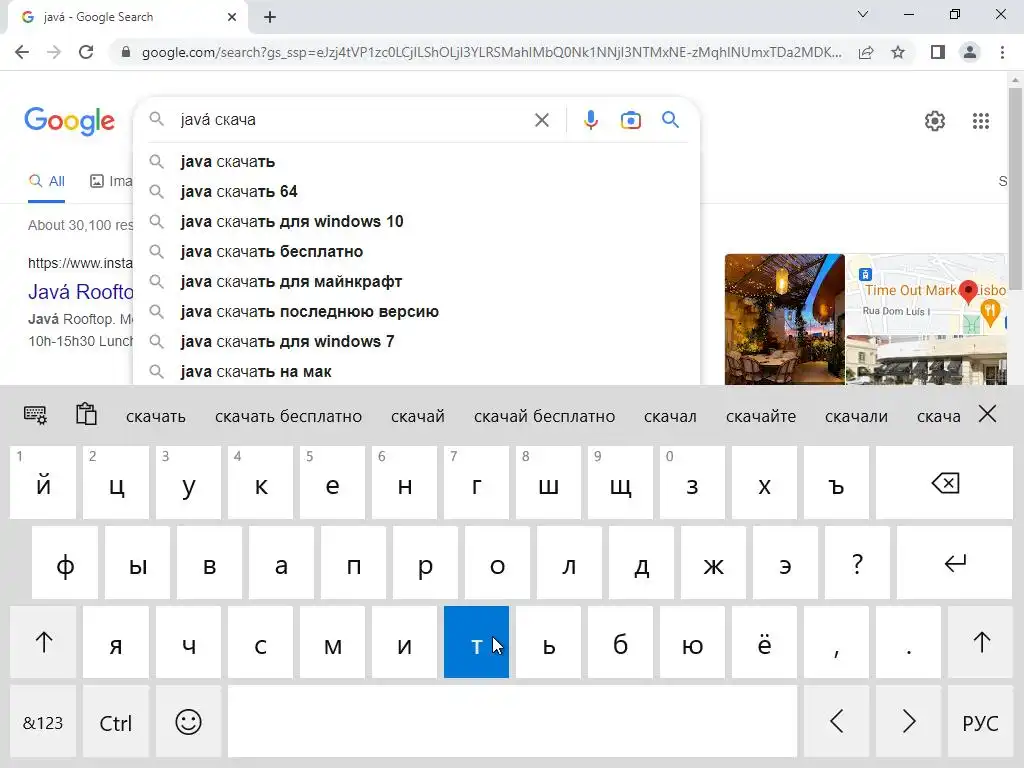This screenshot has width=1024, height=768.
Task: Open the Google apps grid
Action: [x=980, y=121]
